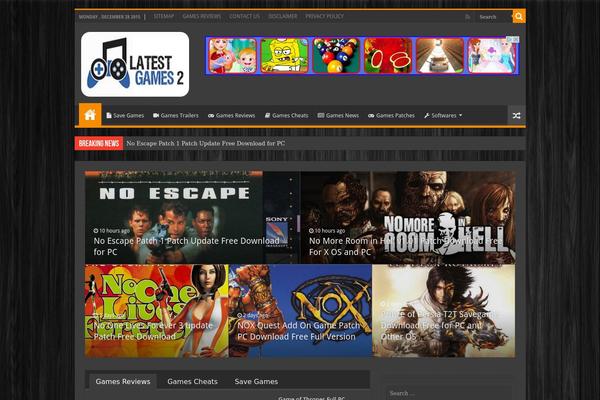Open the Privacy Policy link

click(324, 16)
